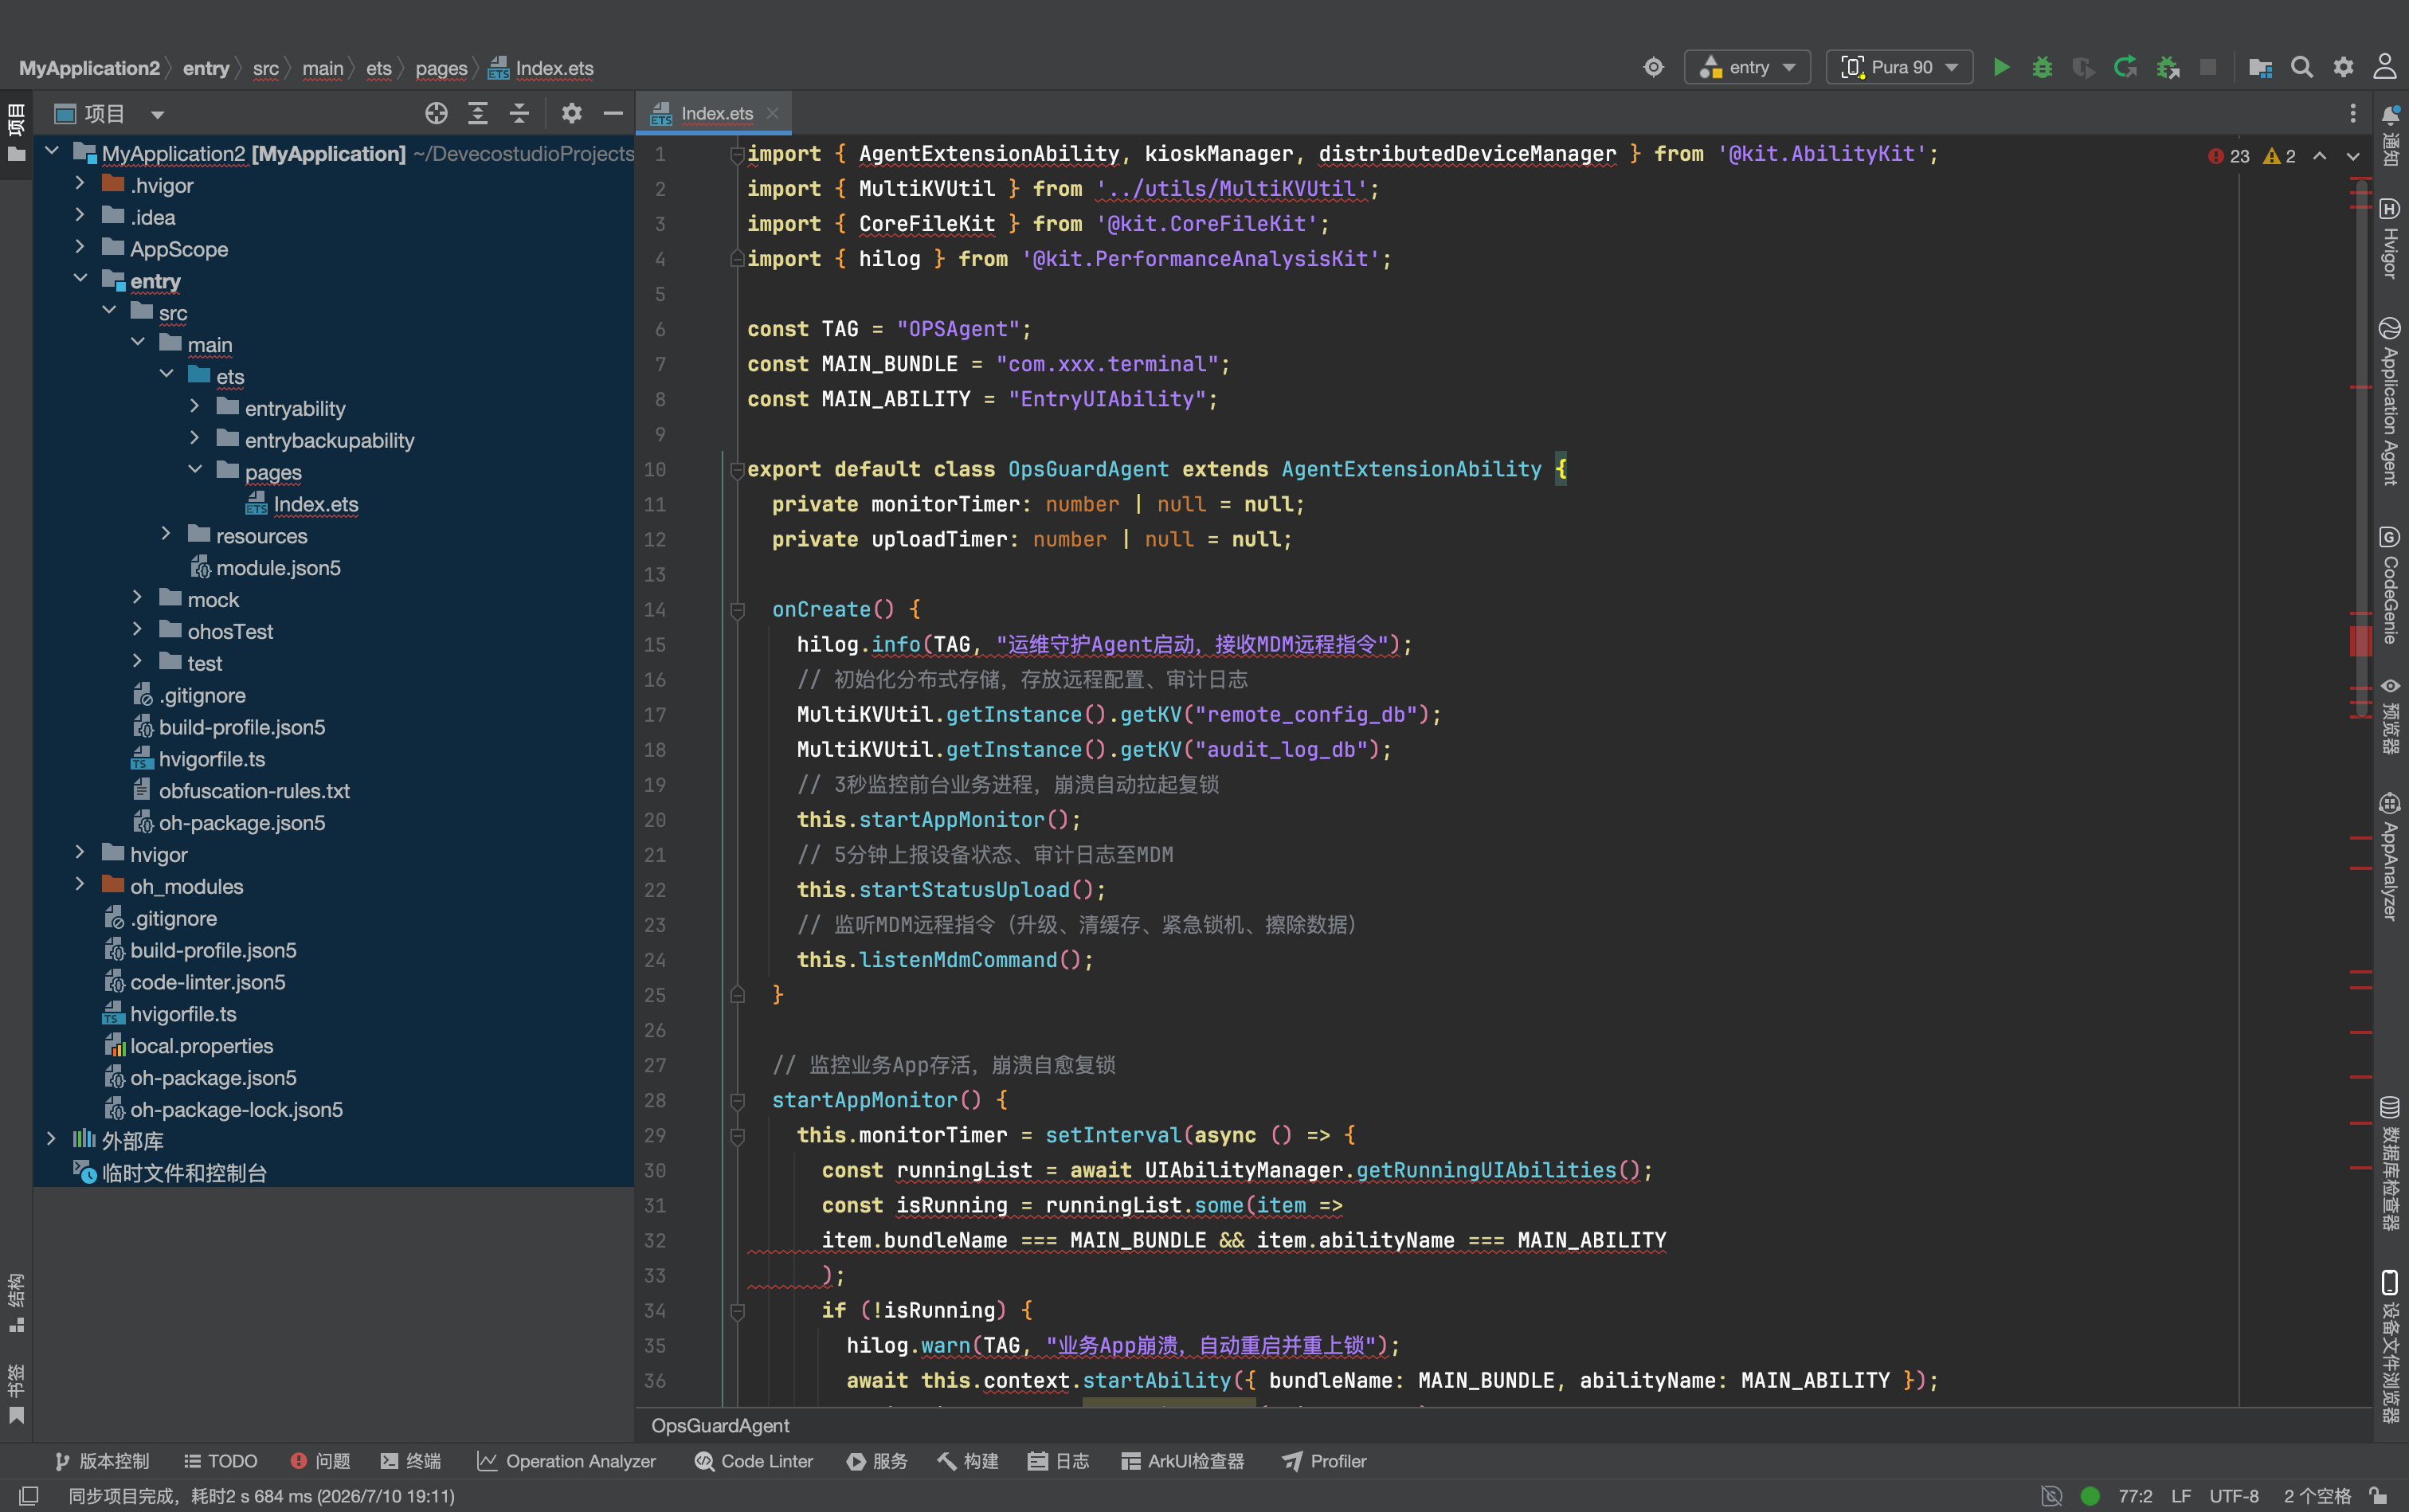Open the Pura 90 device selector dropdown
This screenshot has height=1512, width=2409.
point(1899,67)
